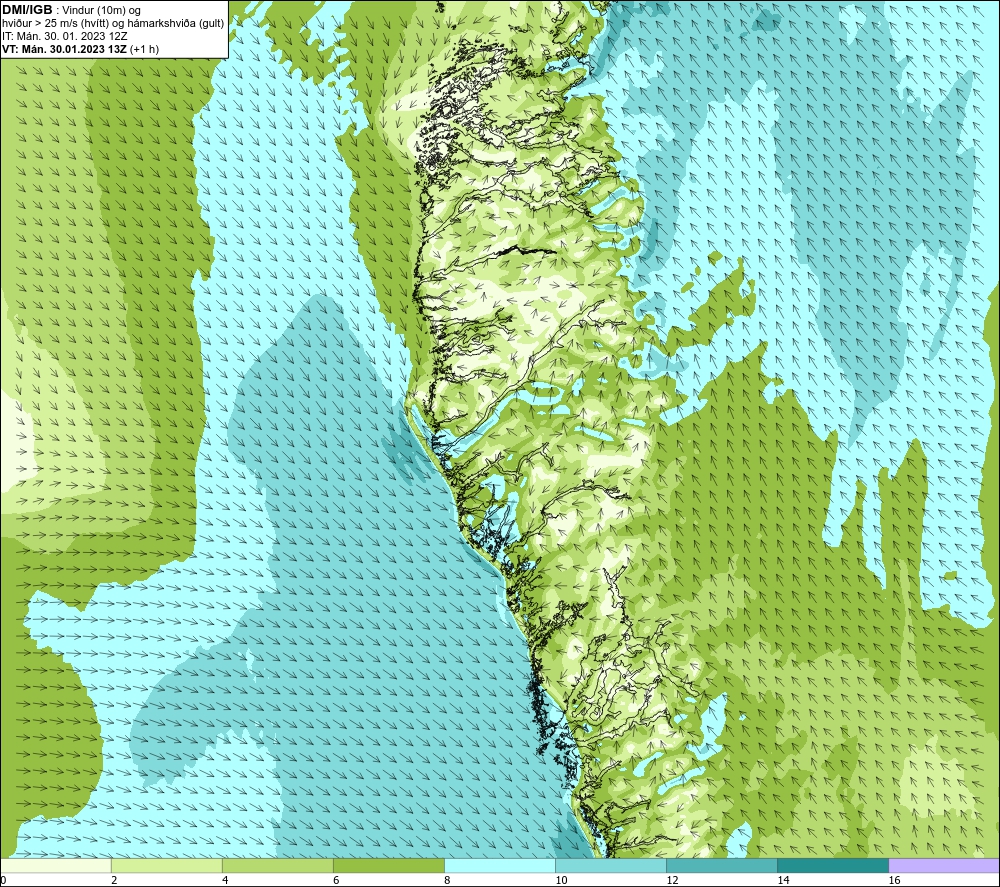The width and height of the screenshot is (1000, 887).
Task: Click the 'Vindur (10m) og' label
Action: [101, 11]
